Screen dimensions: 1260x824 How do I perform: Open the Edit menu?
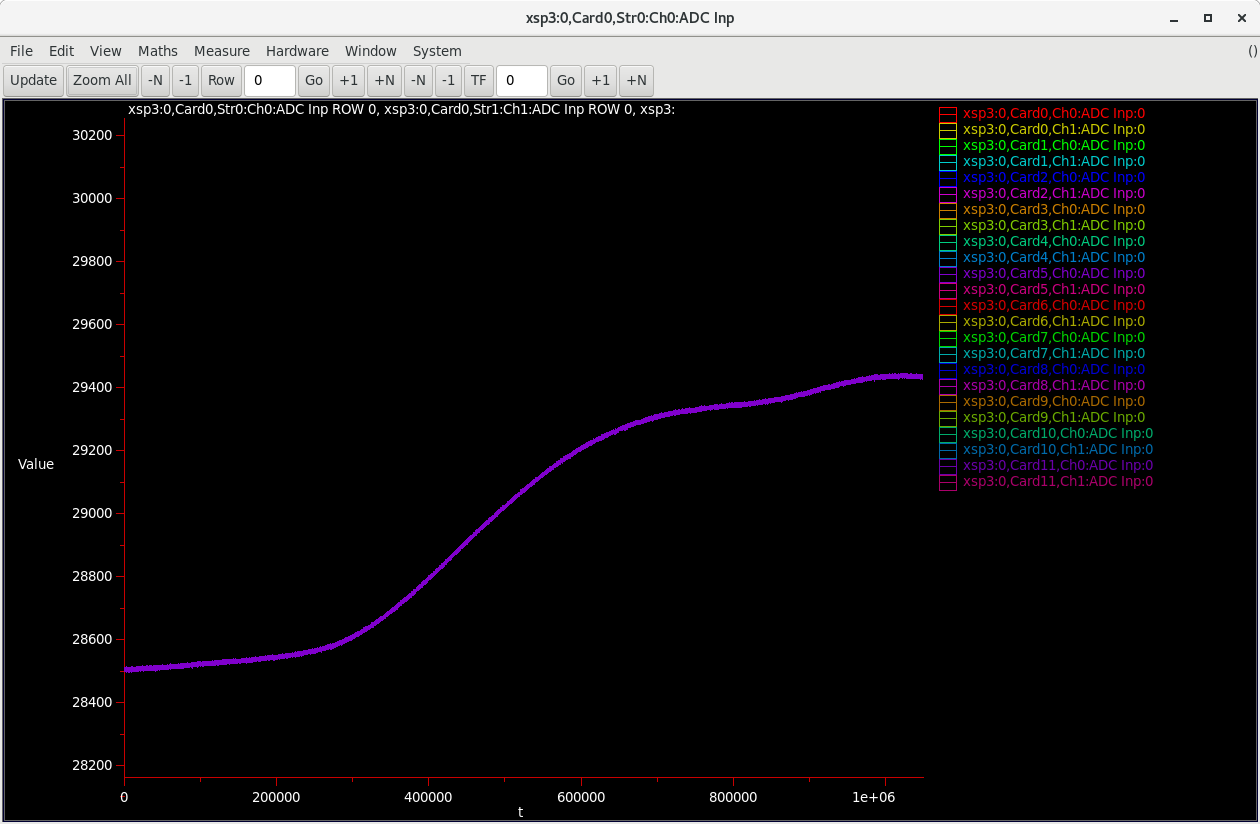pos(61,51)
